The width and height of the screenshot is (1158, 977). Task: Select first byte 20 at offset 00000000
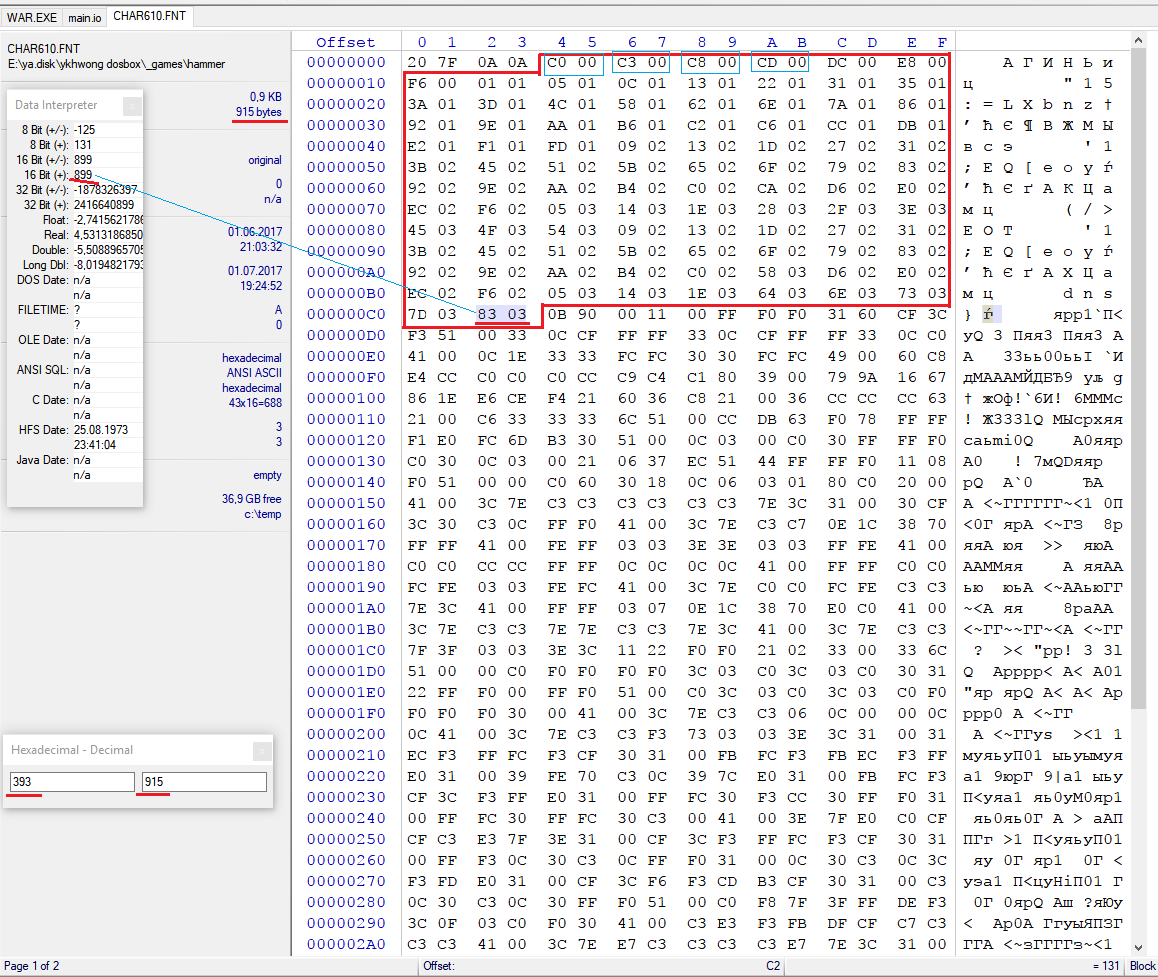point(418,62)
